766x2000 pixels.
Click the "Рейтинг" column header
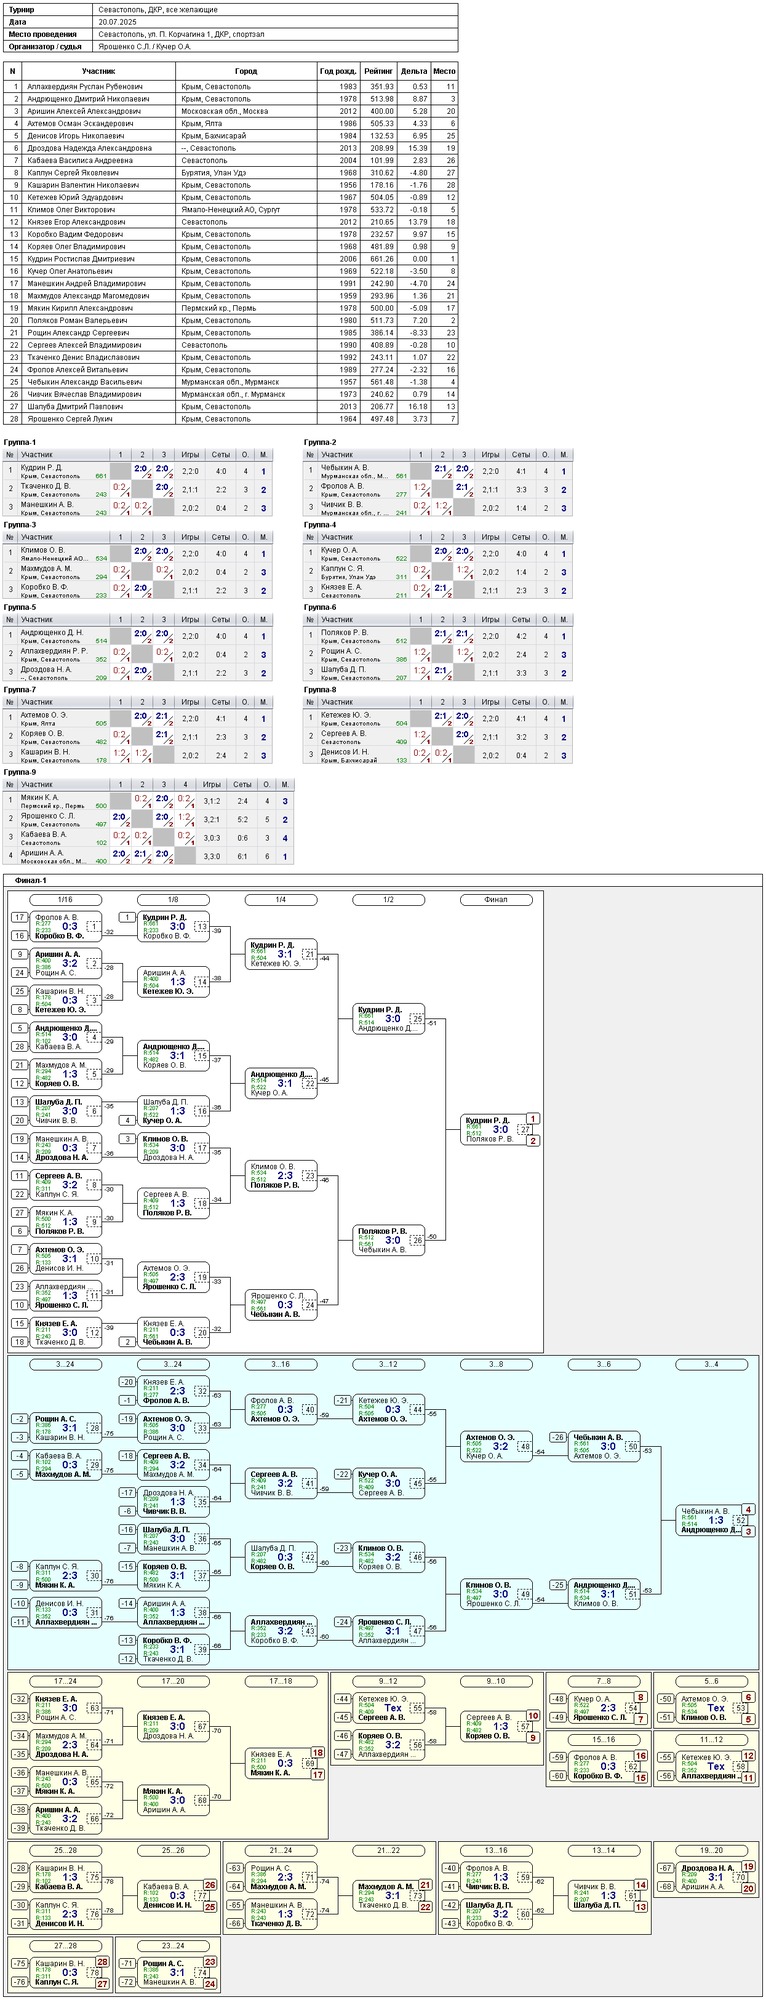click(x=379, y=72)
